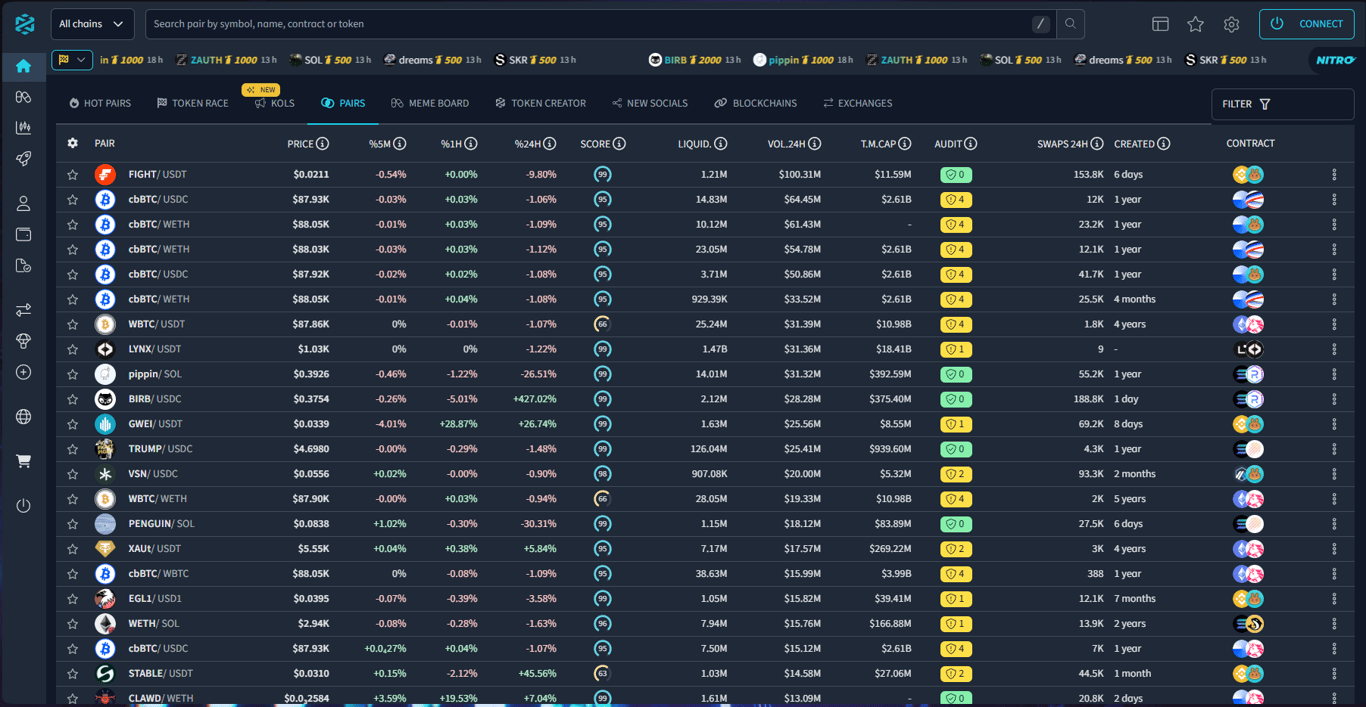Click the info icon next to SCORE
This screenshot has width=1366, height=707.
tap(619, 144)
